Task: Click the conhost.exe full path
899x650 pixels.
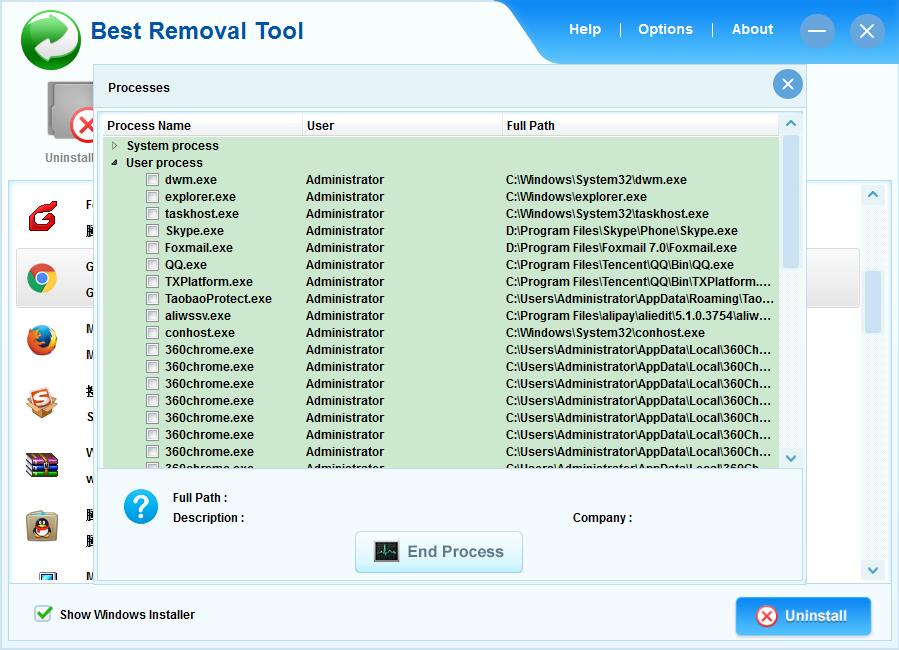Action: [x=605, y=333]
